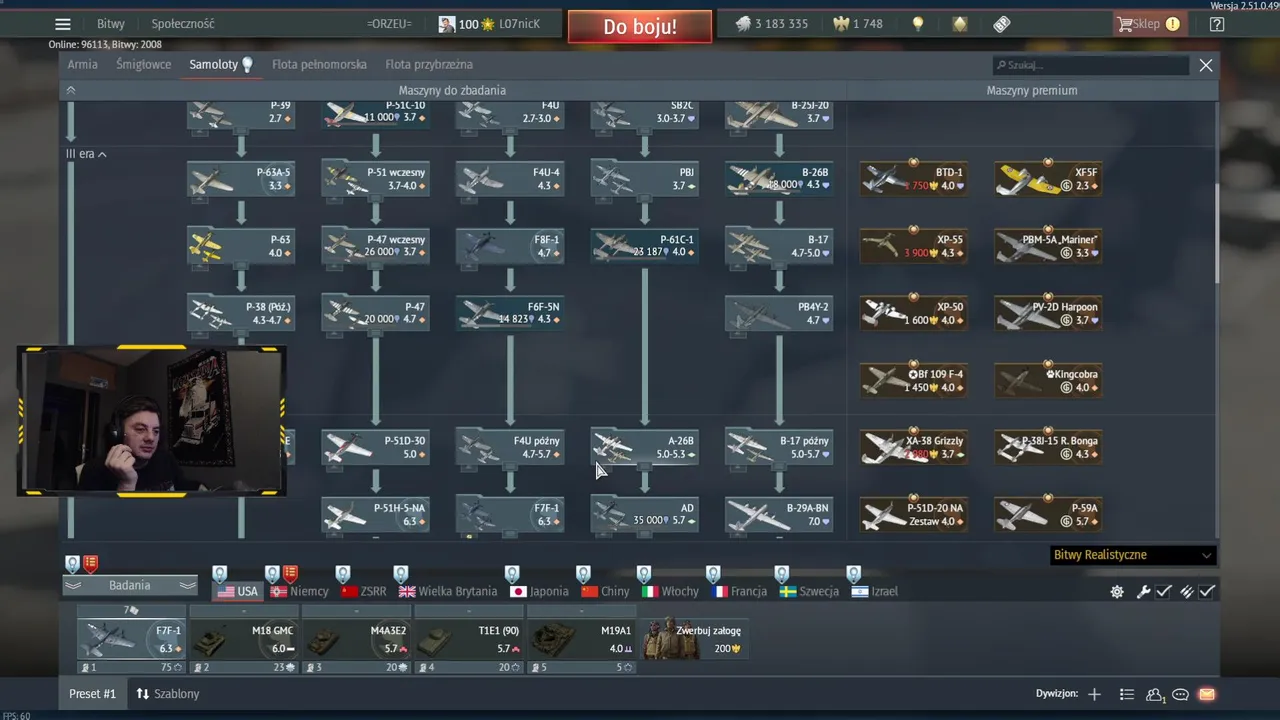Screen dimensions: 1280x720
Task: Open the lightbulb hints icon in top bar
Action: pos(918,24)
